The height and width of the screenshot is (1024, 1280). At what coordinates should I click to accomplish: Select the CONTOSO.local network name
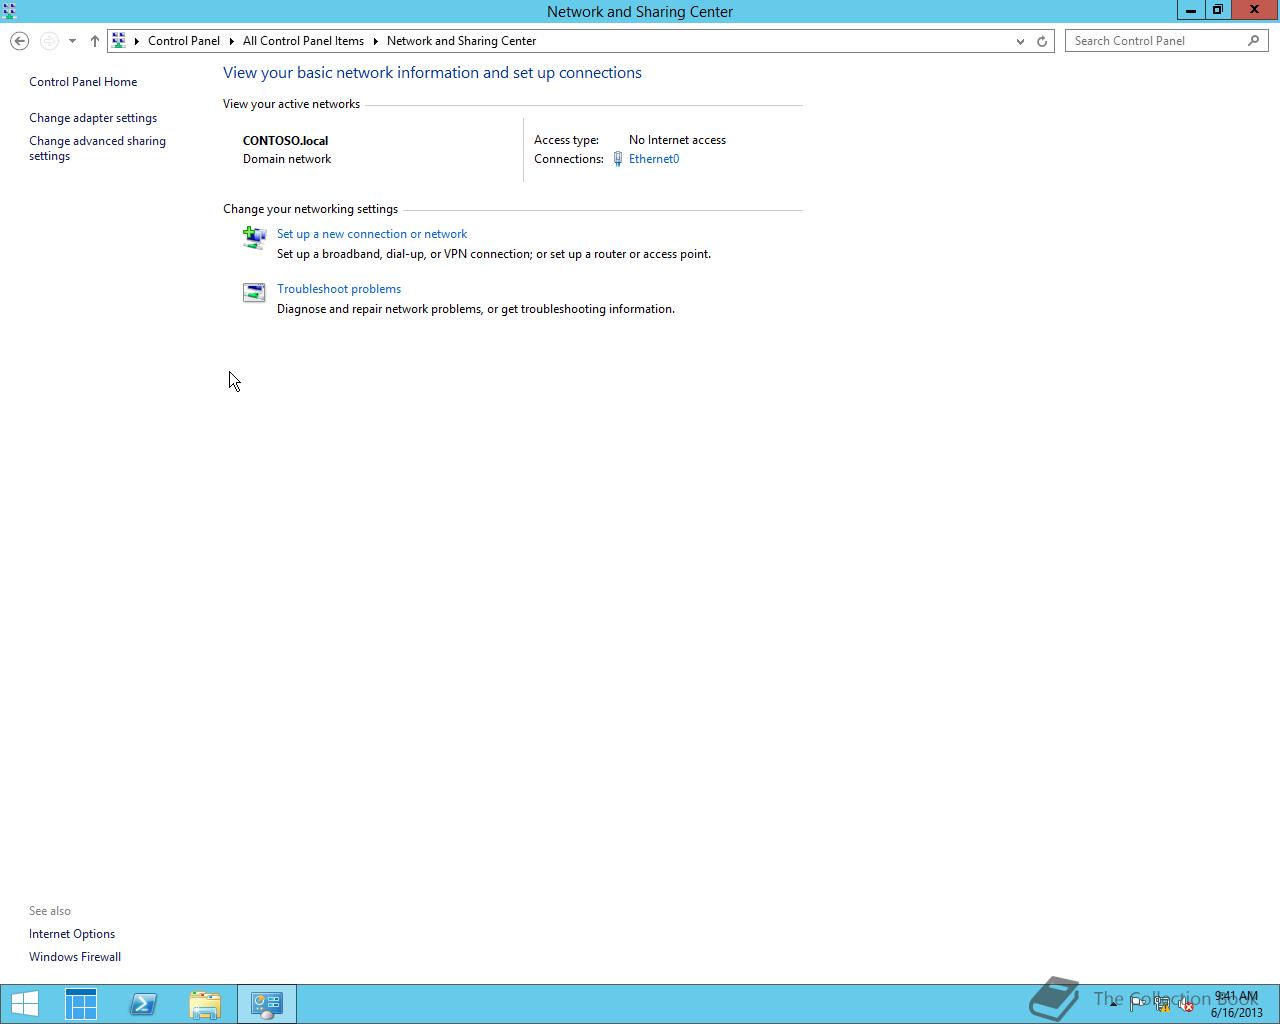[285, 141]
